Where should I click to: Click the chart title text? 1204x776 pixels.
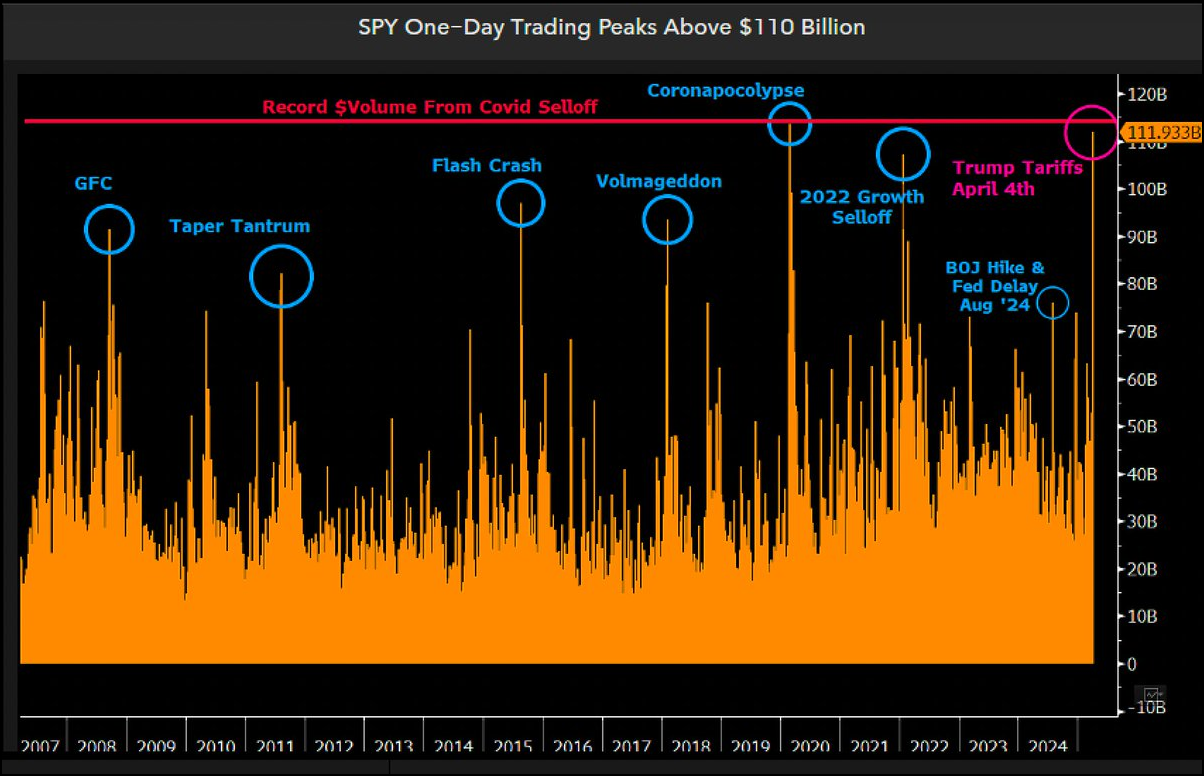click(x=611, y=27)
